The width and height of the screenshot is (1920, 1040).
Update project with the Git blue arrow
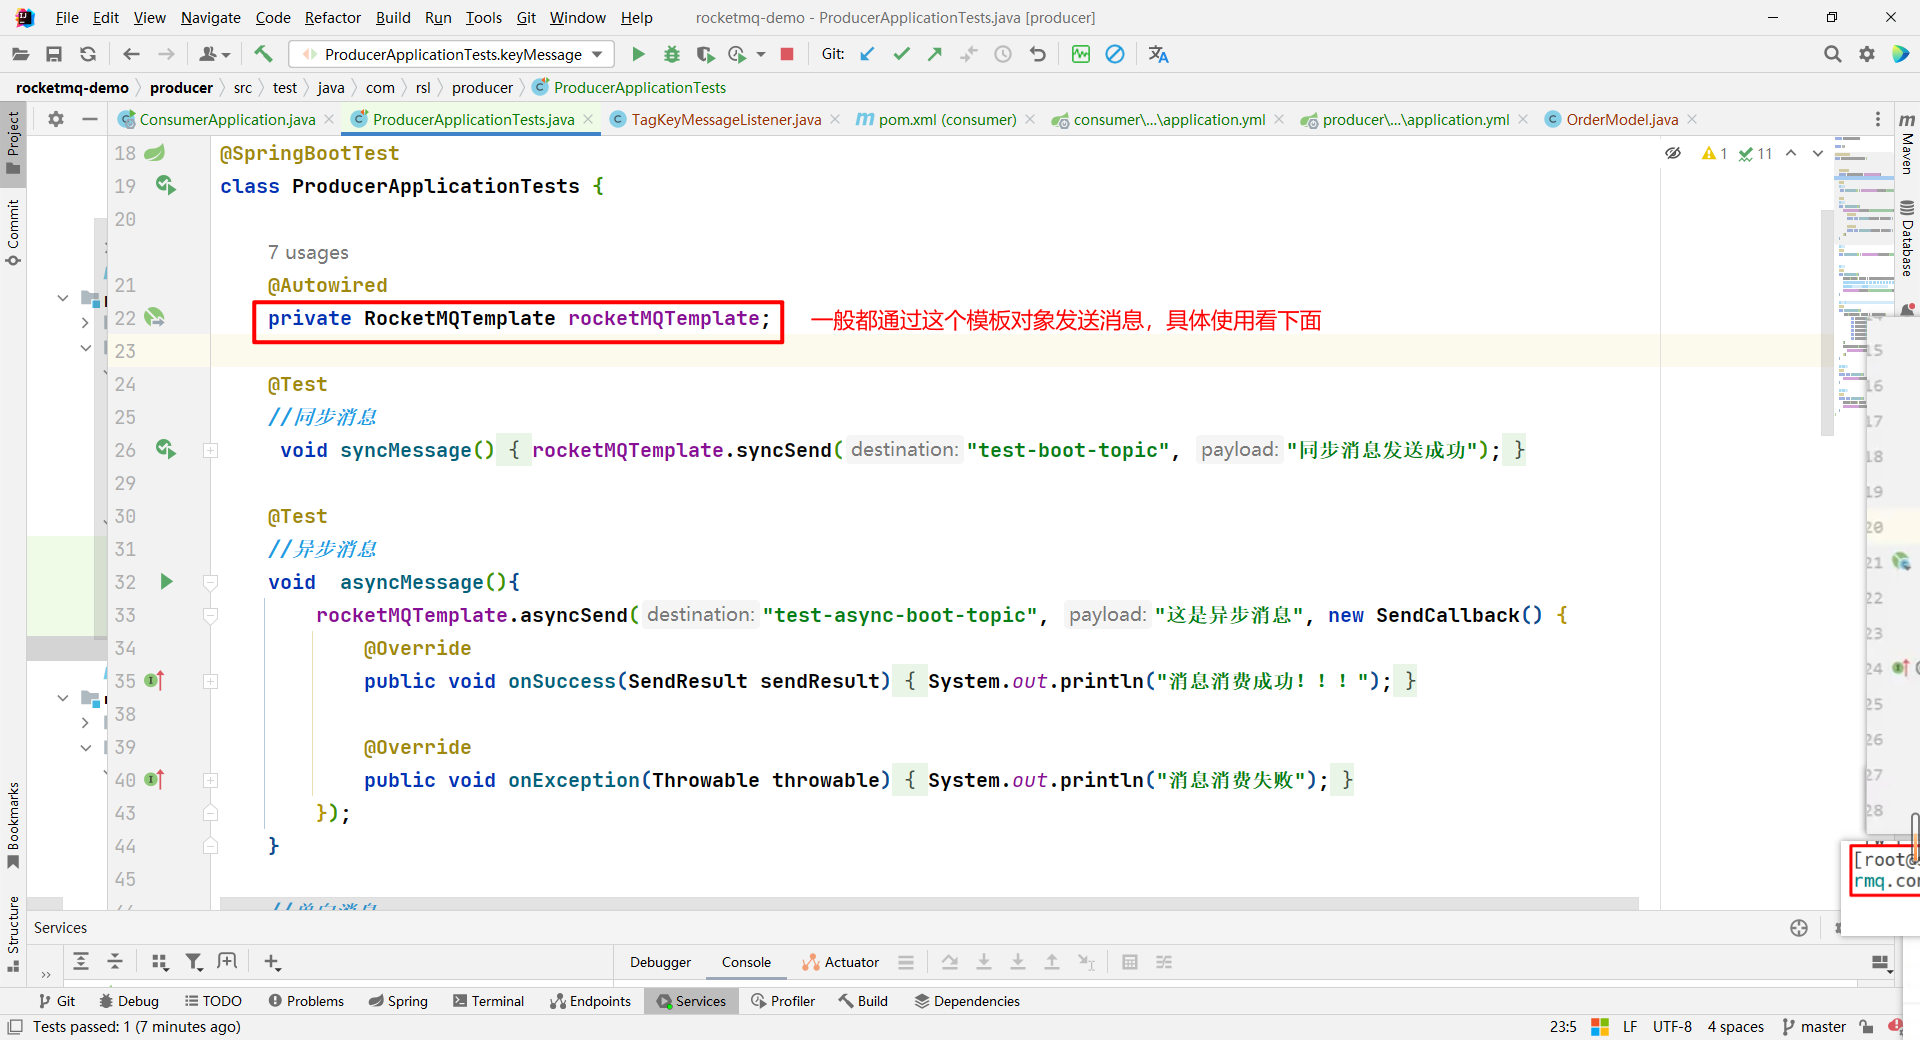(x=867, y=54)
